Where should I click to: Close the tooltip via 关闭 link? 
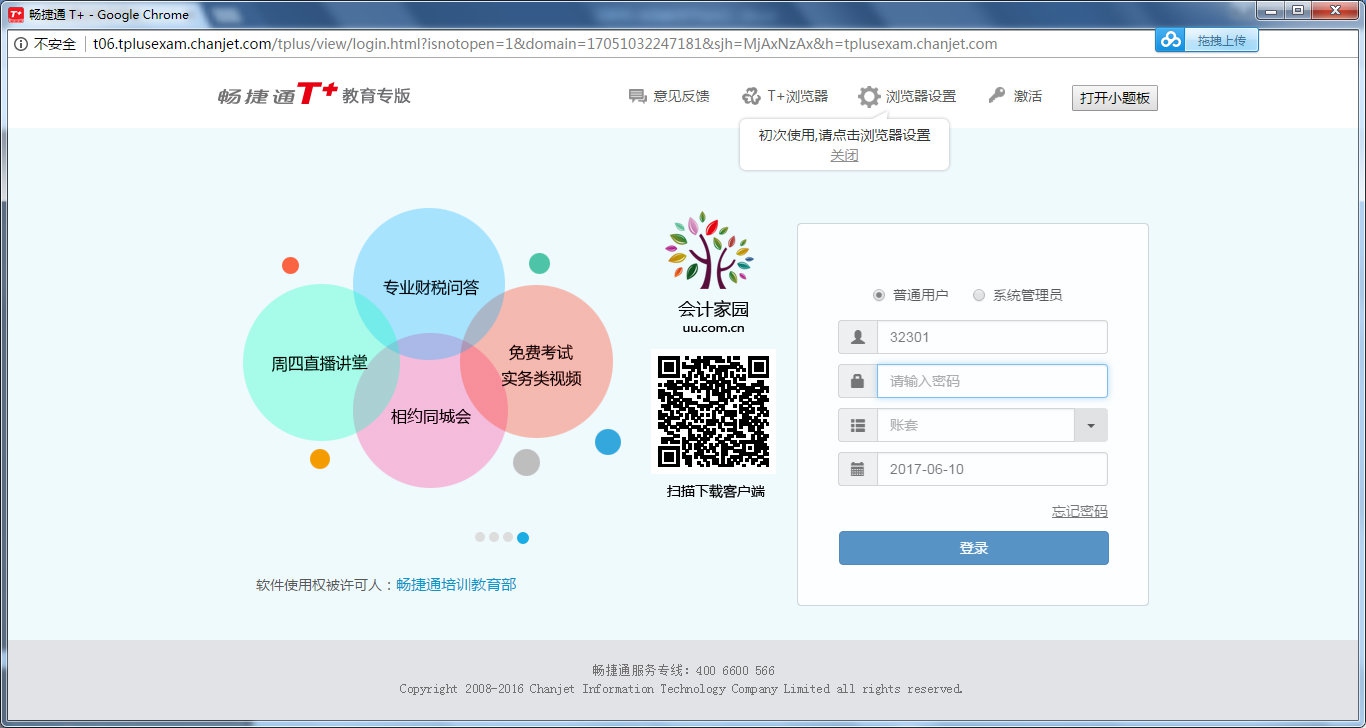[844, 155]
